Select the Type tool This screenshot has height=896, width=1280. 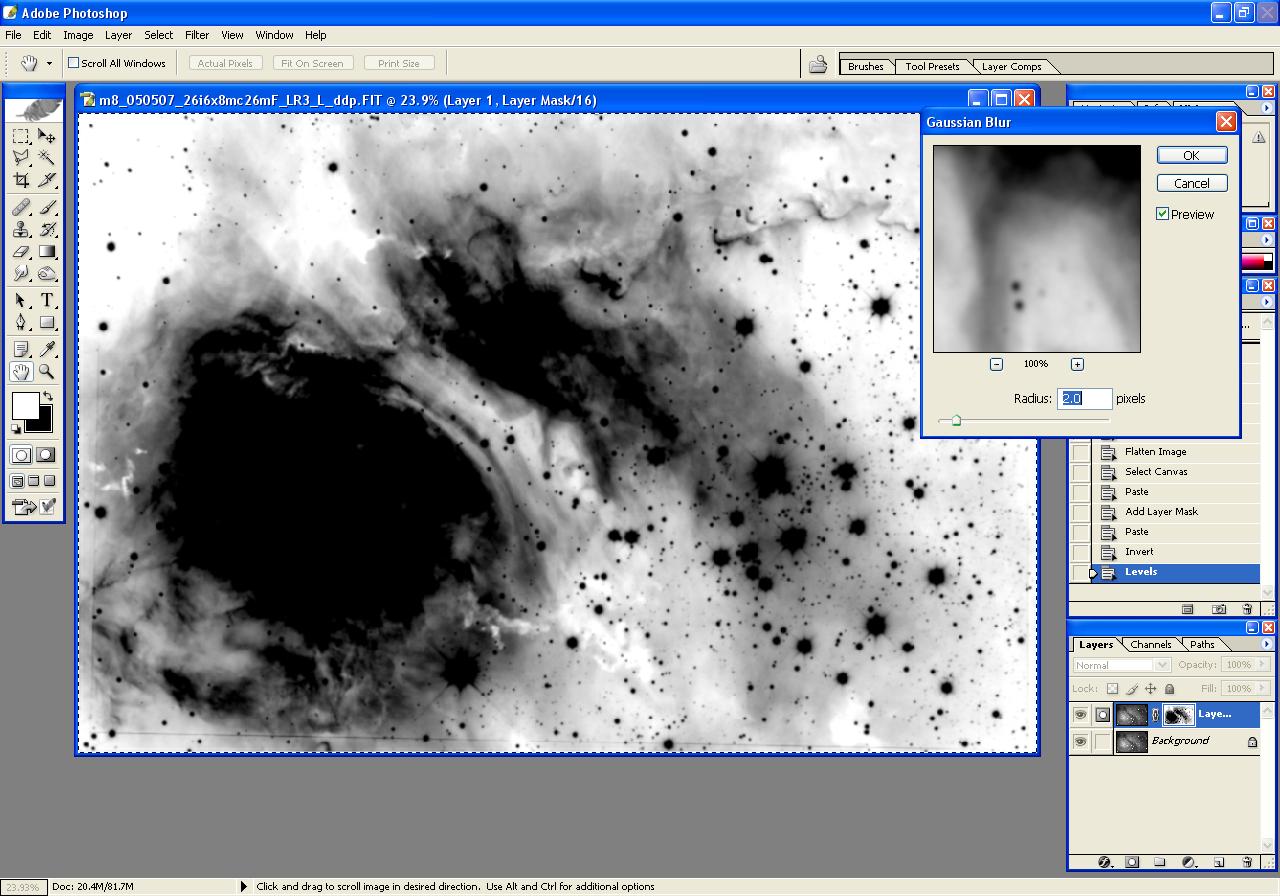[x=46, y=300]
